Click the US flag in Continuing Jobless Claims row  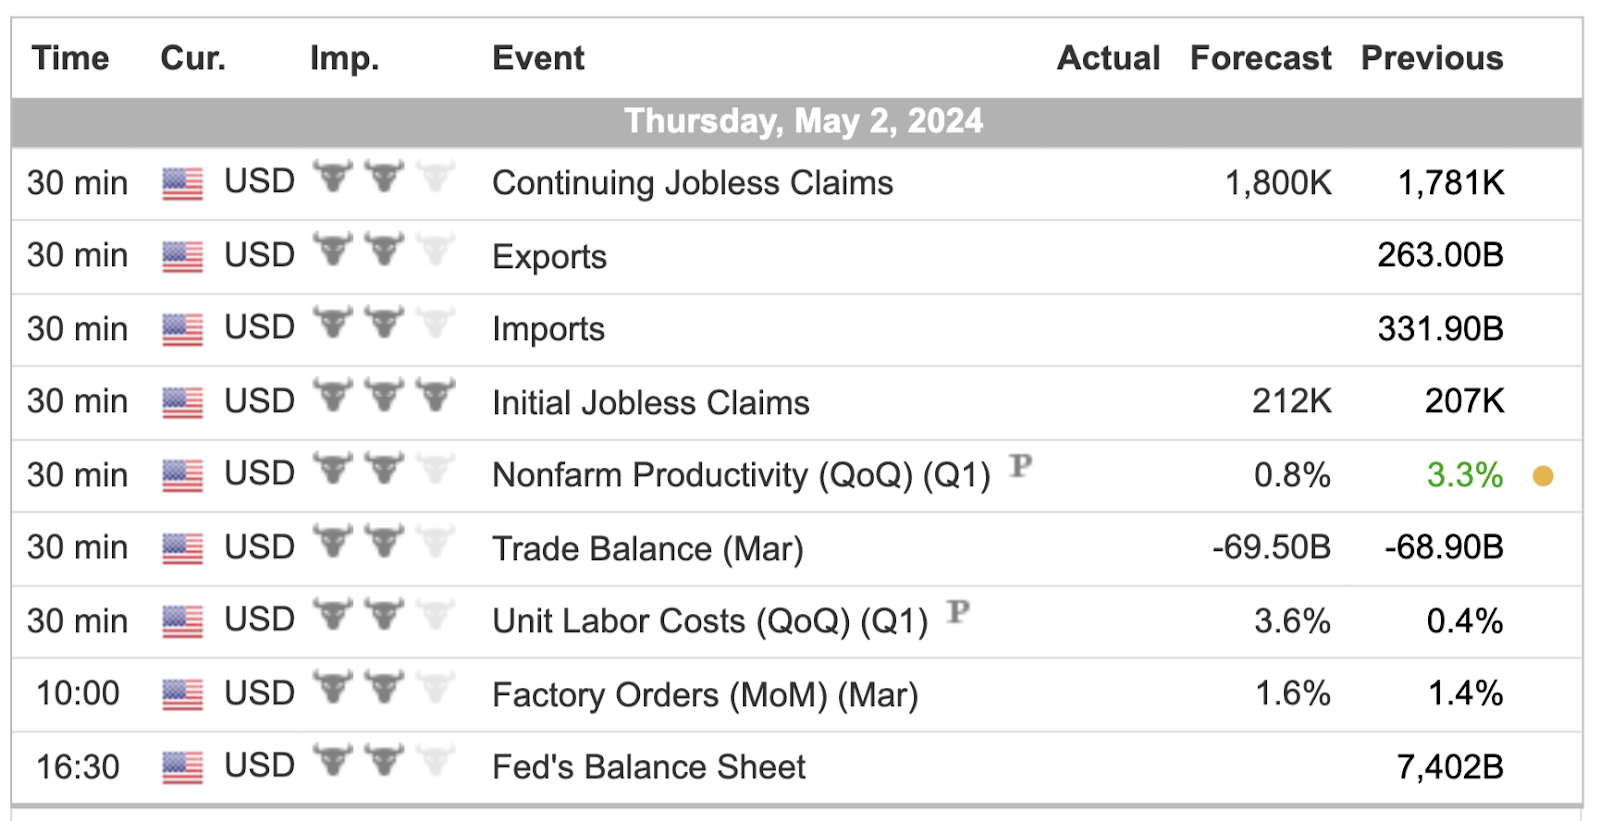(x=182, y=184)
